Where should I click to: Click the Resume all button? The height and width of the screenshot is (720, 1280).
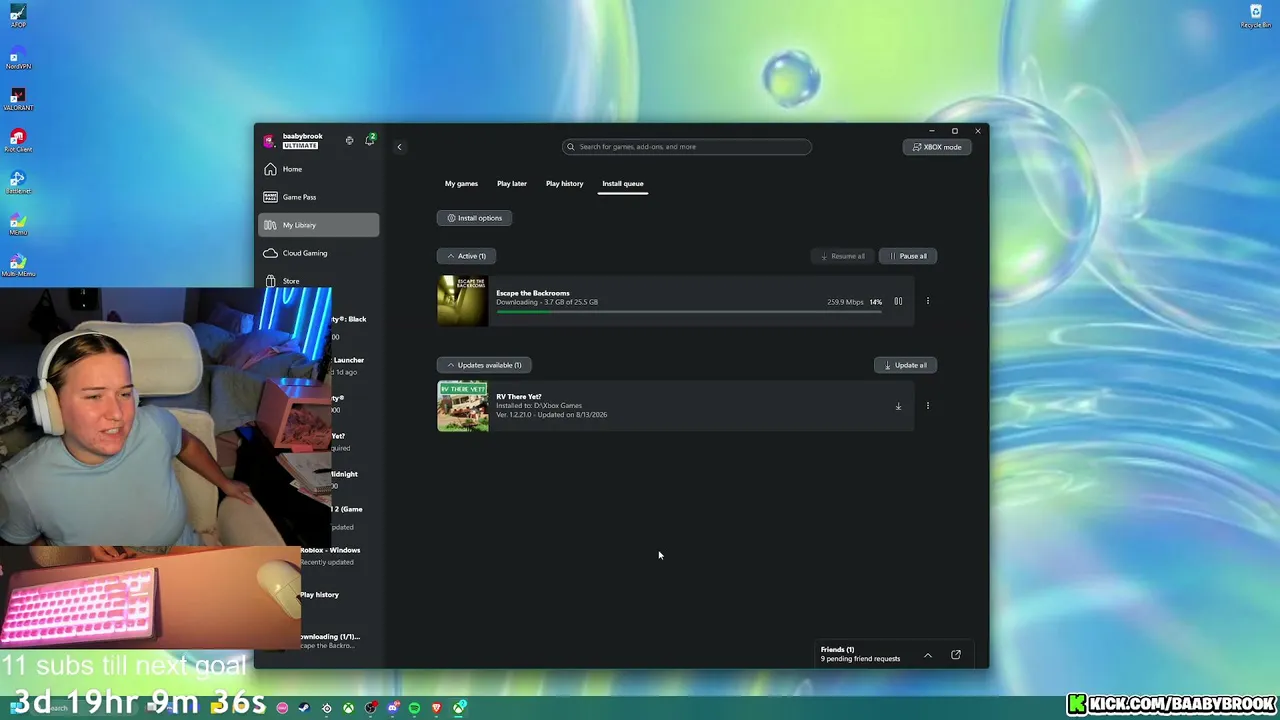pyautogui.click(x=842, y=256)
